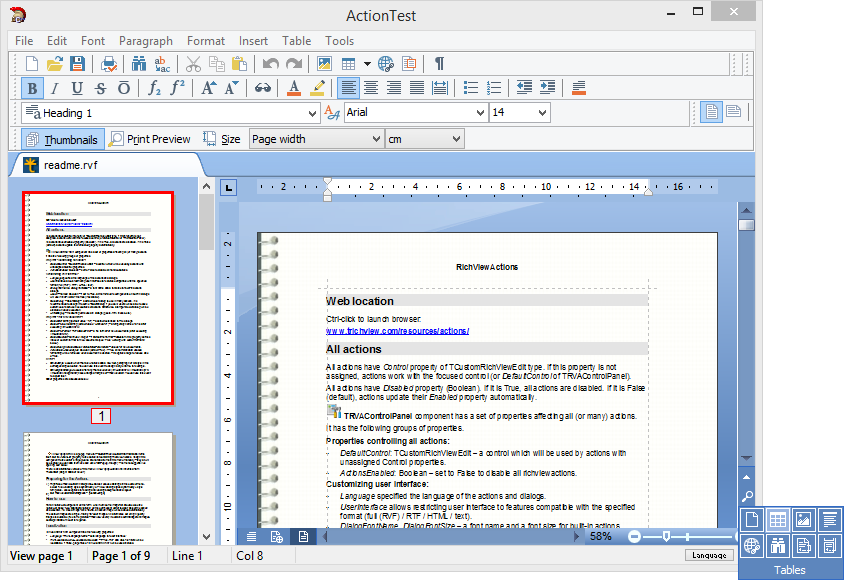Click the numbered list icon
The image size is (844, 580).
(x=494, y=88)
